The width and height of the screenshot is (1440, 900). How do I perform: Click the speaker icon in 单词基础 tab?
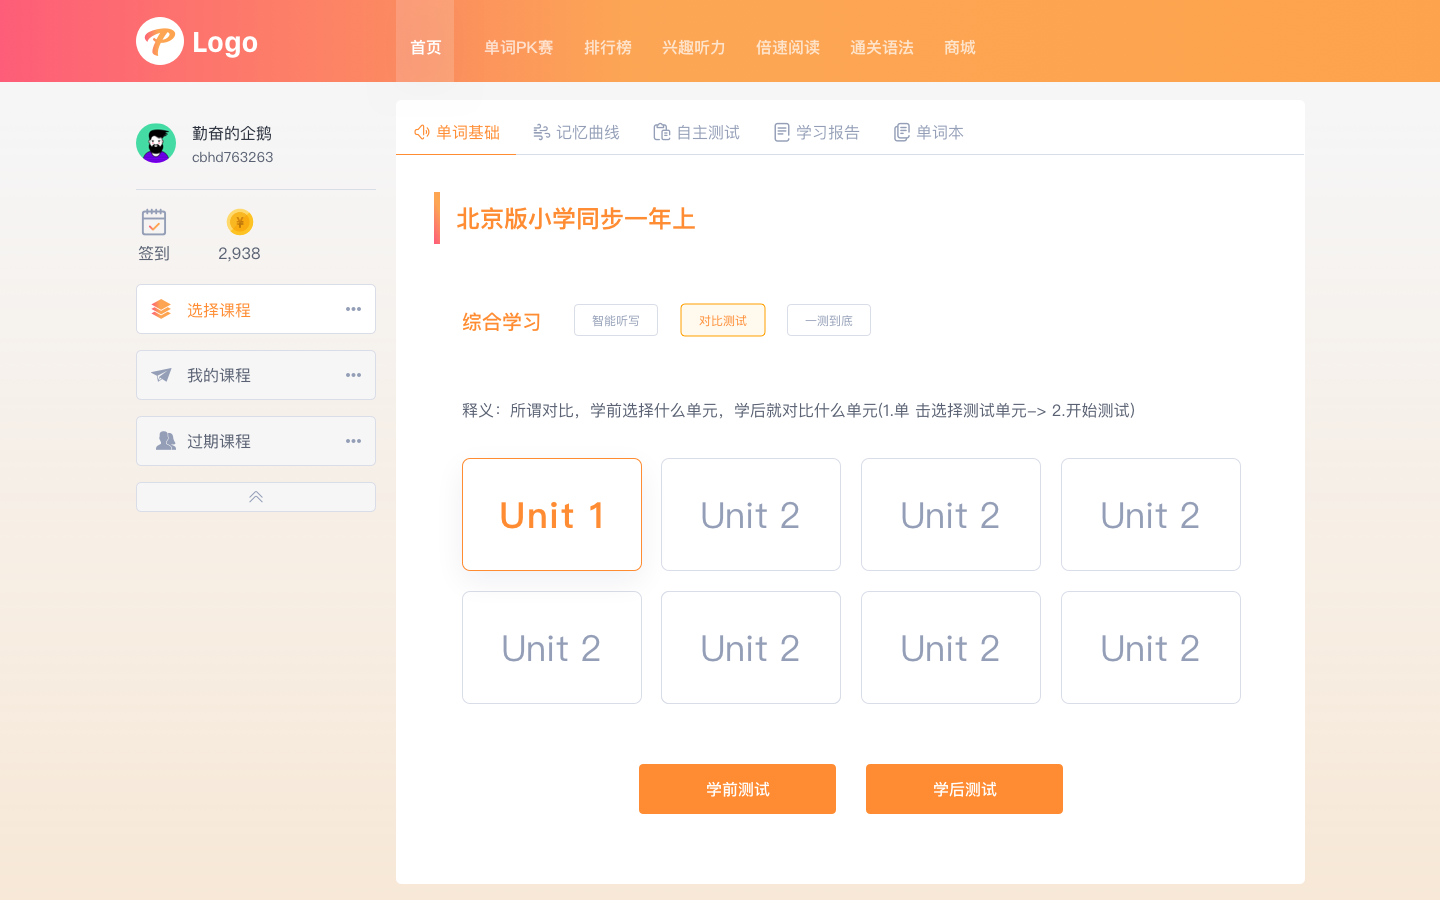point(422,132)
